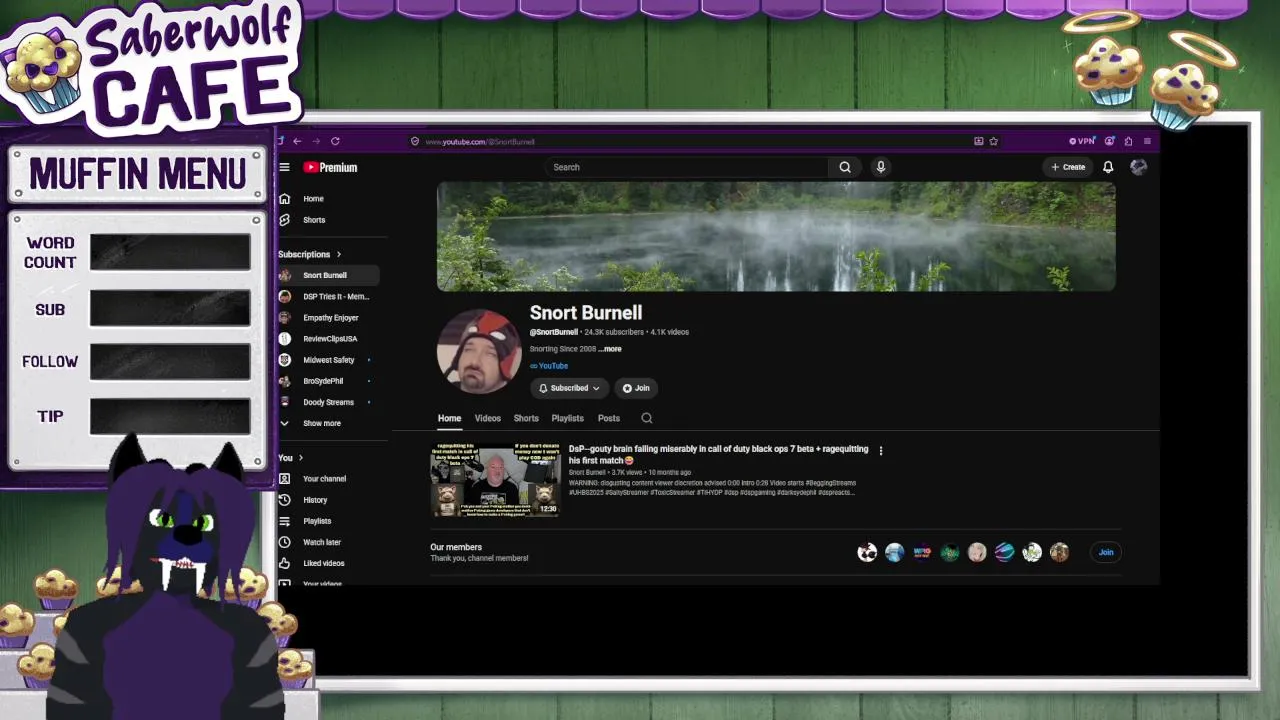
Task: Open the picture-in-picture icon in address bar
Action: [978, 141]
